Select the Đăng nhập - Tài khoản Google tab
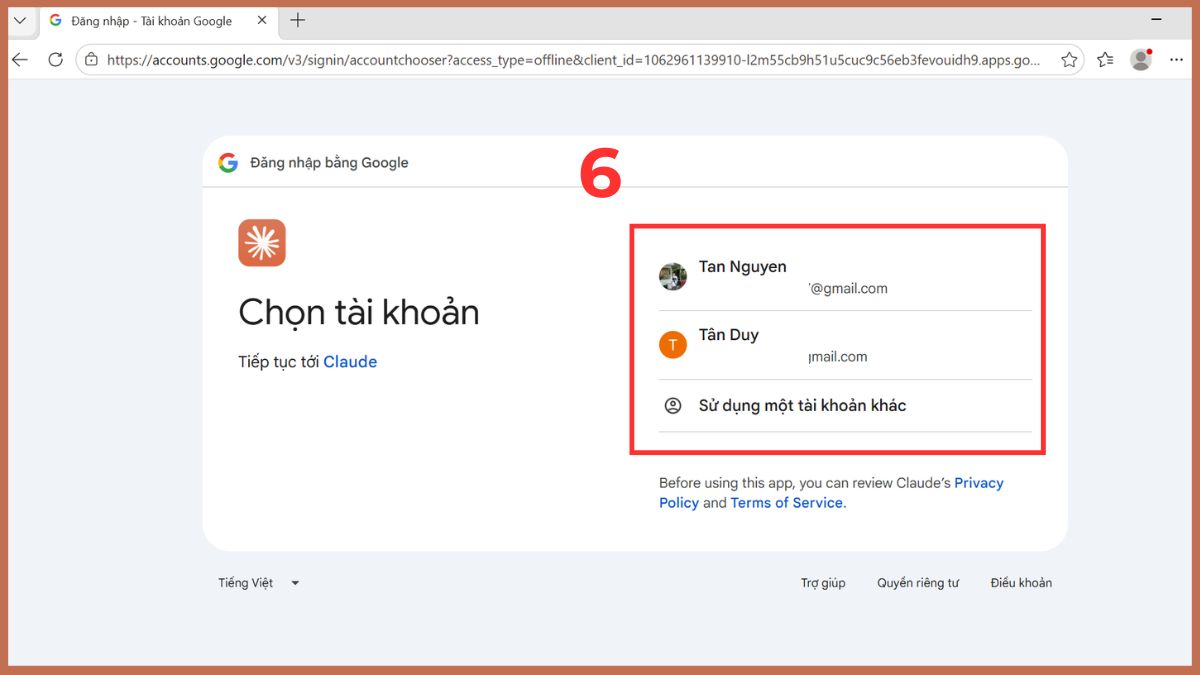The height and width of the screenshot is (675, 1200). (158, 21)
